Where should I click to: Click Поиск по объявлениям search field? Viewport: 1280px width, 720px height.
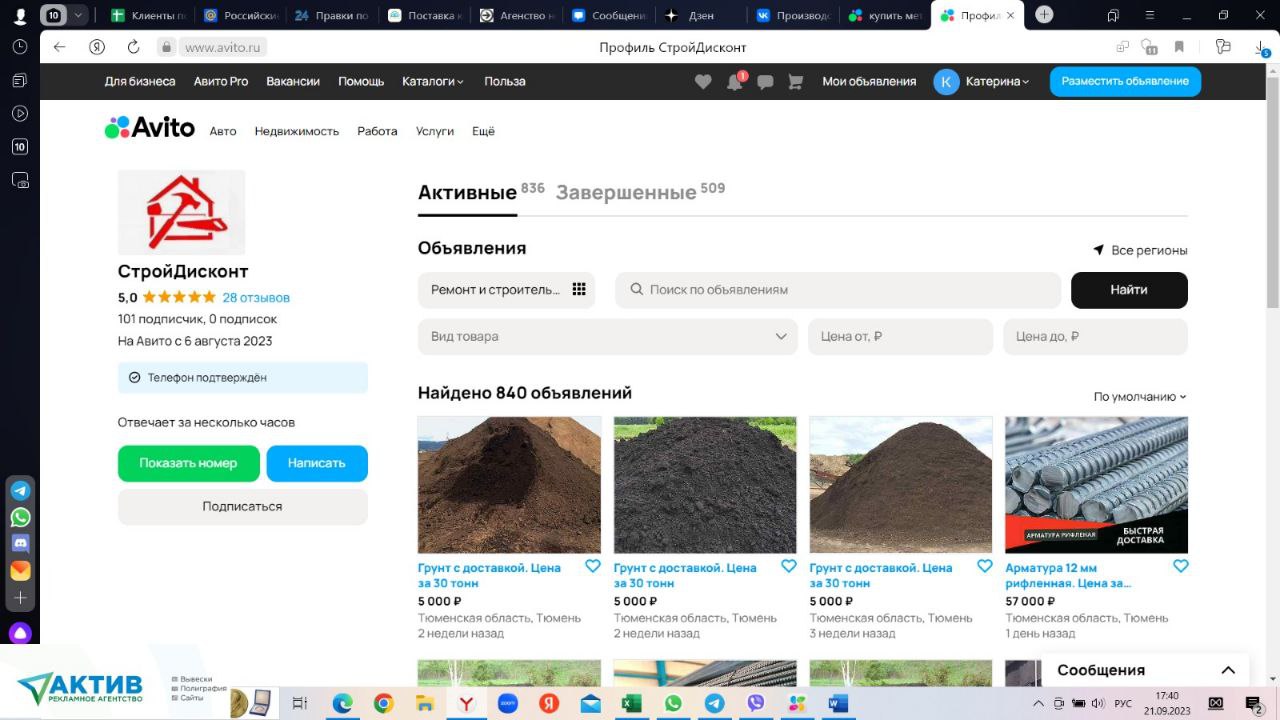pyautogui.click(x=840, y=290)
